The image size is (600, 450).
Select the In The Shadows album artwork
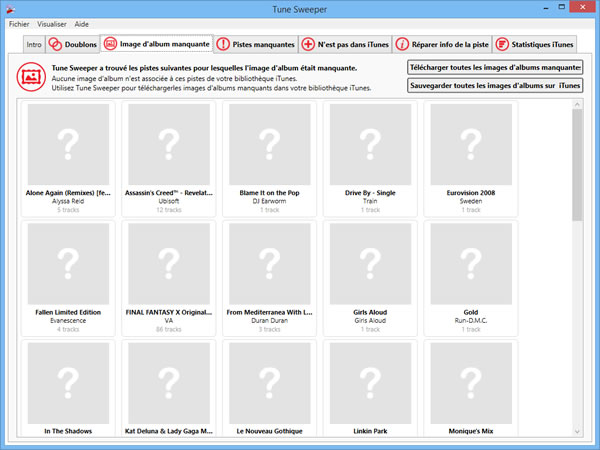[68, 383]
